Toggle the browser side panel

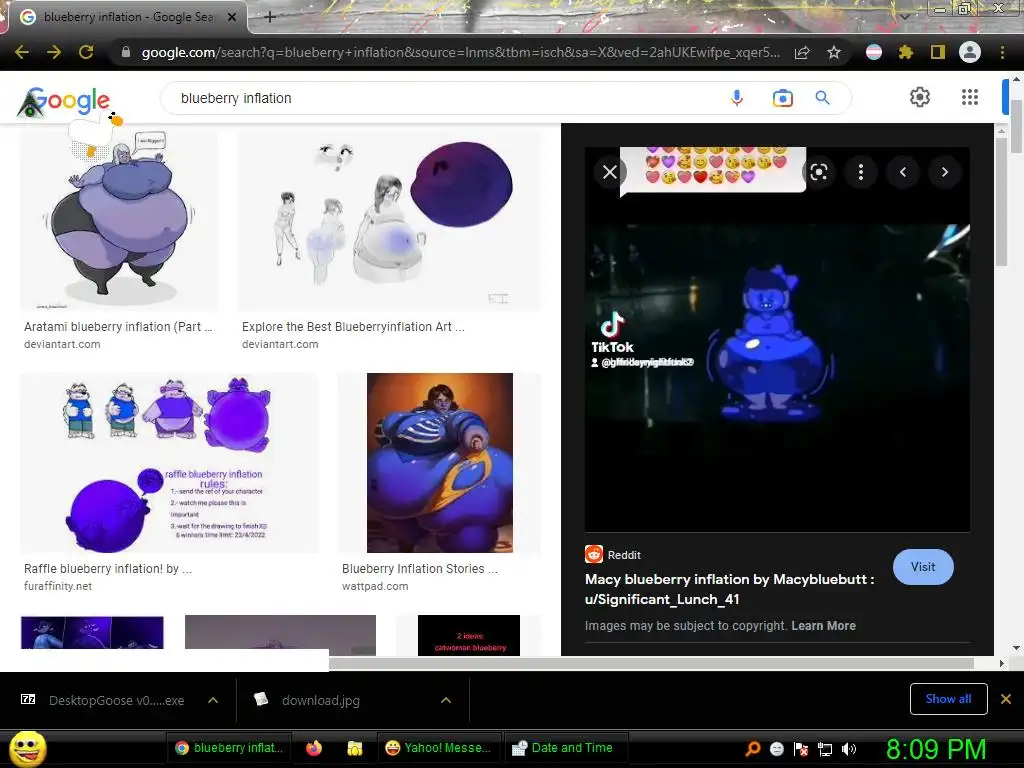click(938, 52)
